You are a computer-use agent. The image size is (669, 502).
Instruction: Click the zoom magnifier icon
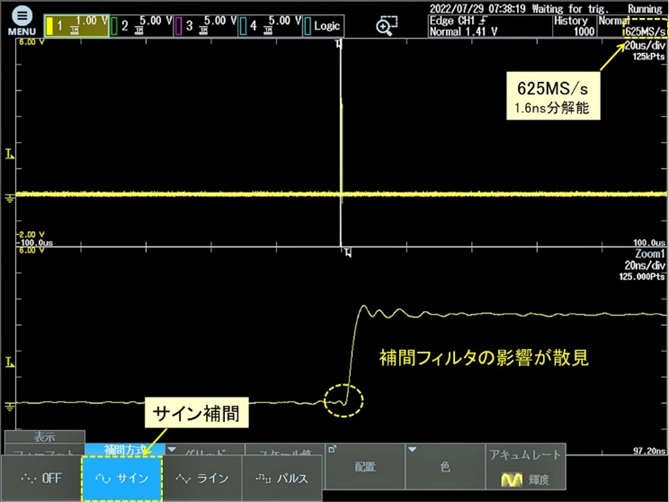click(x=386, y=26)
